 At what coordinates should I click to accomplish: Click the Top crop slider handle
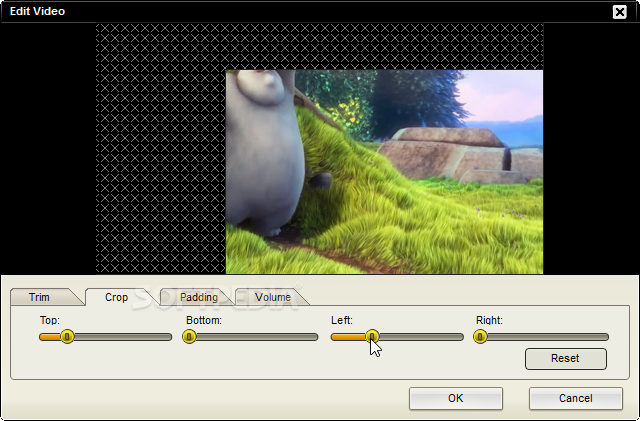[x=67, y=337]
